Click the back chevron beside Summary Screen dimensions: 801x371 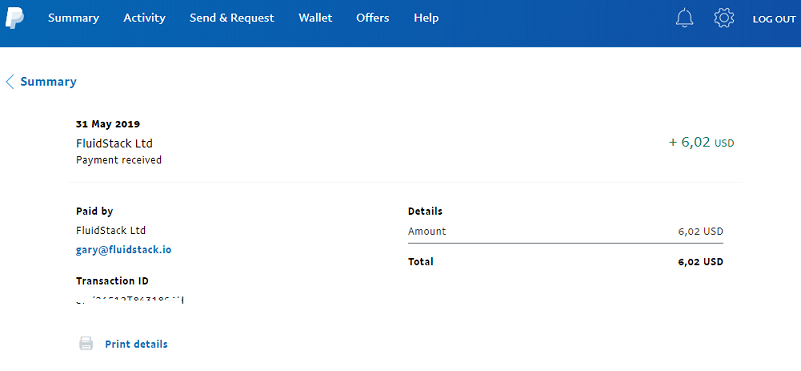click(x=10, y=82)
